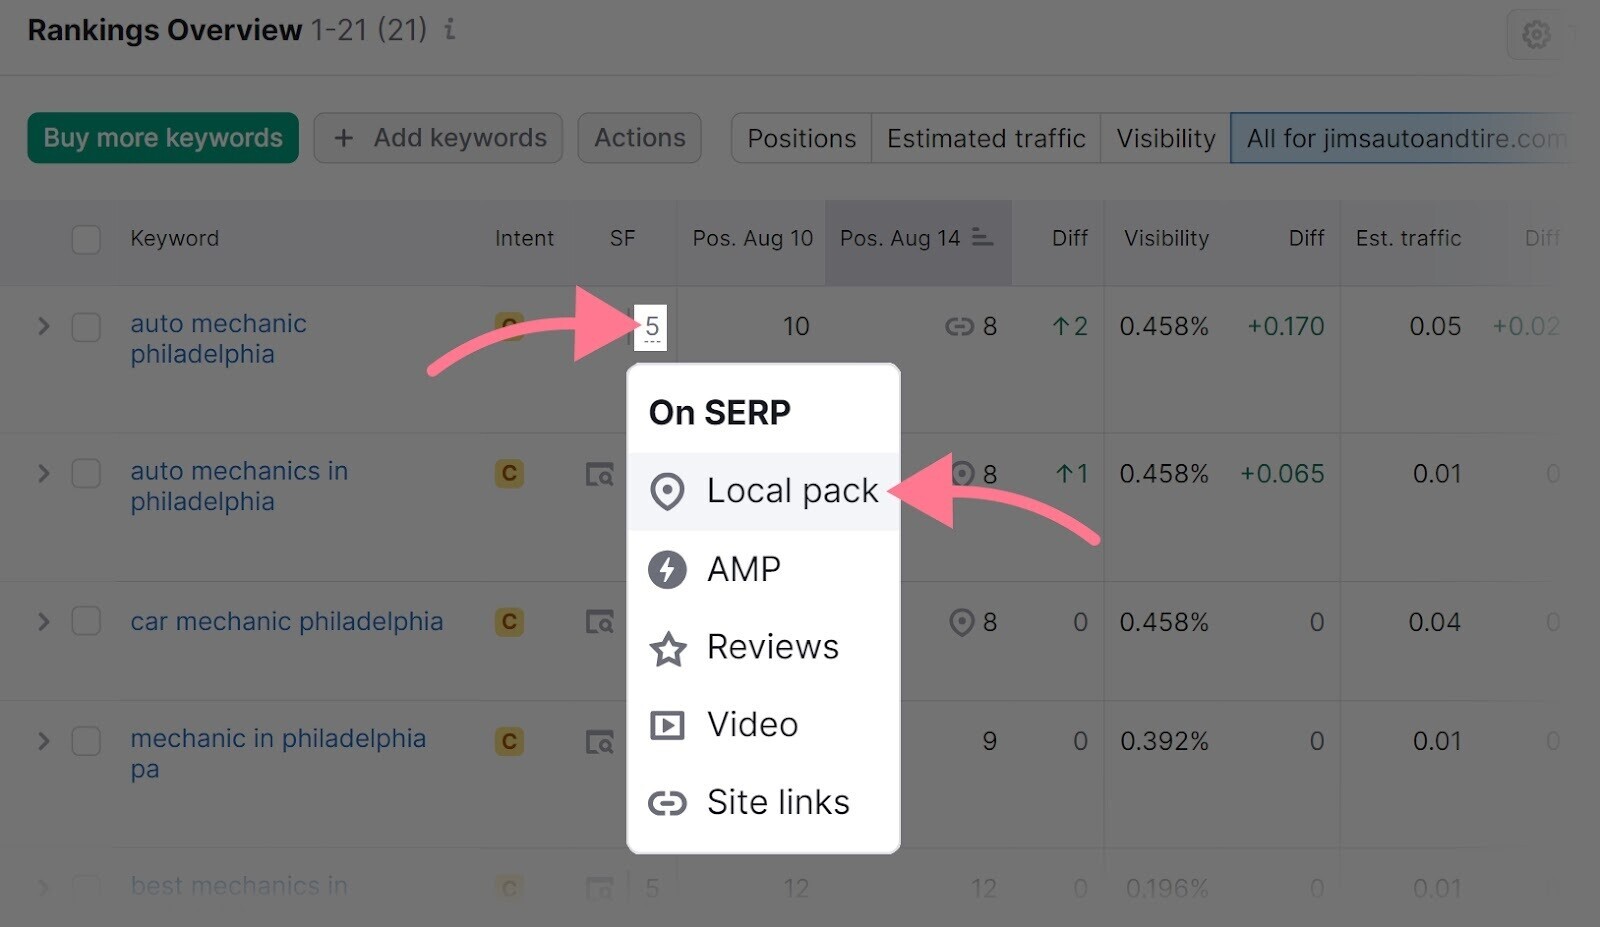Image resolution: width=1600 pixels, height=927 pixels.
Task: Click the Commercial intent badge for car mechanic philadelphia
Action: tap(509, 621)
